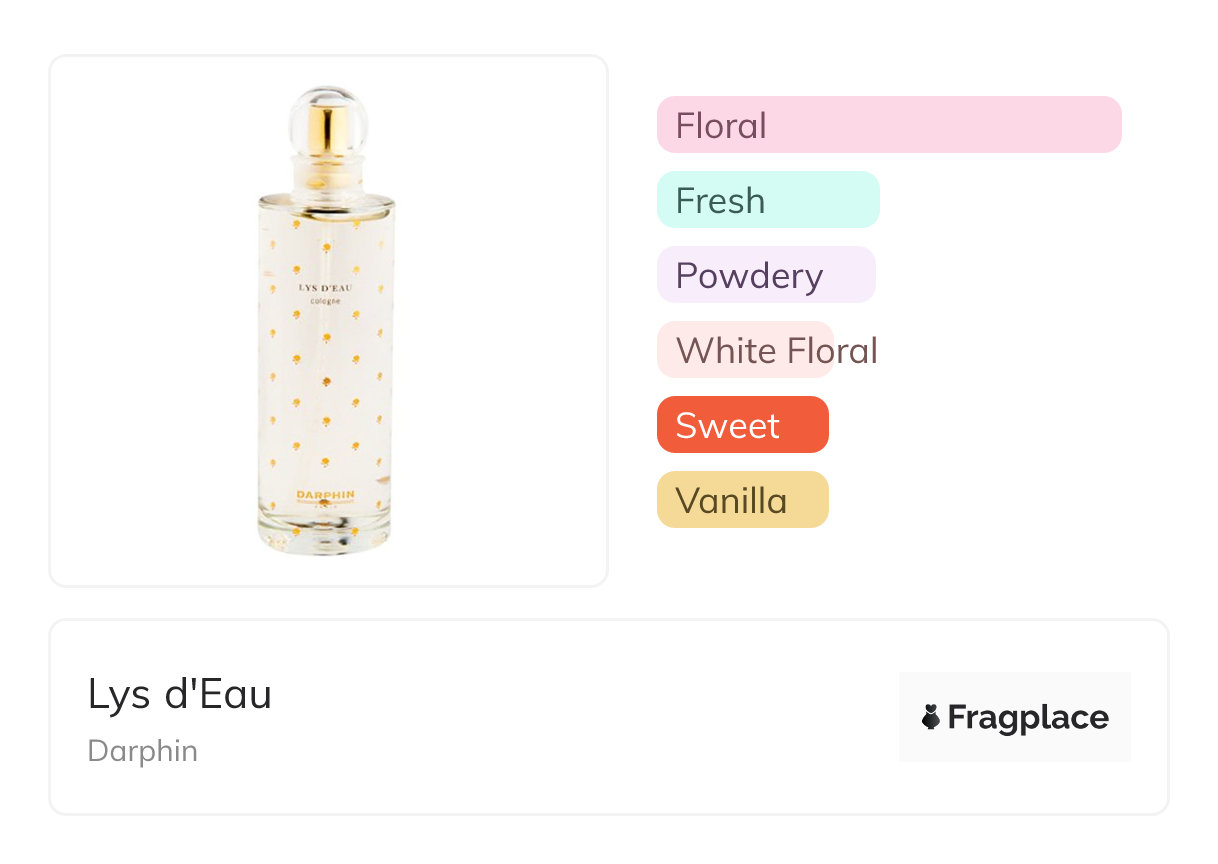Click the Darphin brand name below title
Viewport: 1218px width, 864px height.
pos(143,751)
